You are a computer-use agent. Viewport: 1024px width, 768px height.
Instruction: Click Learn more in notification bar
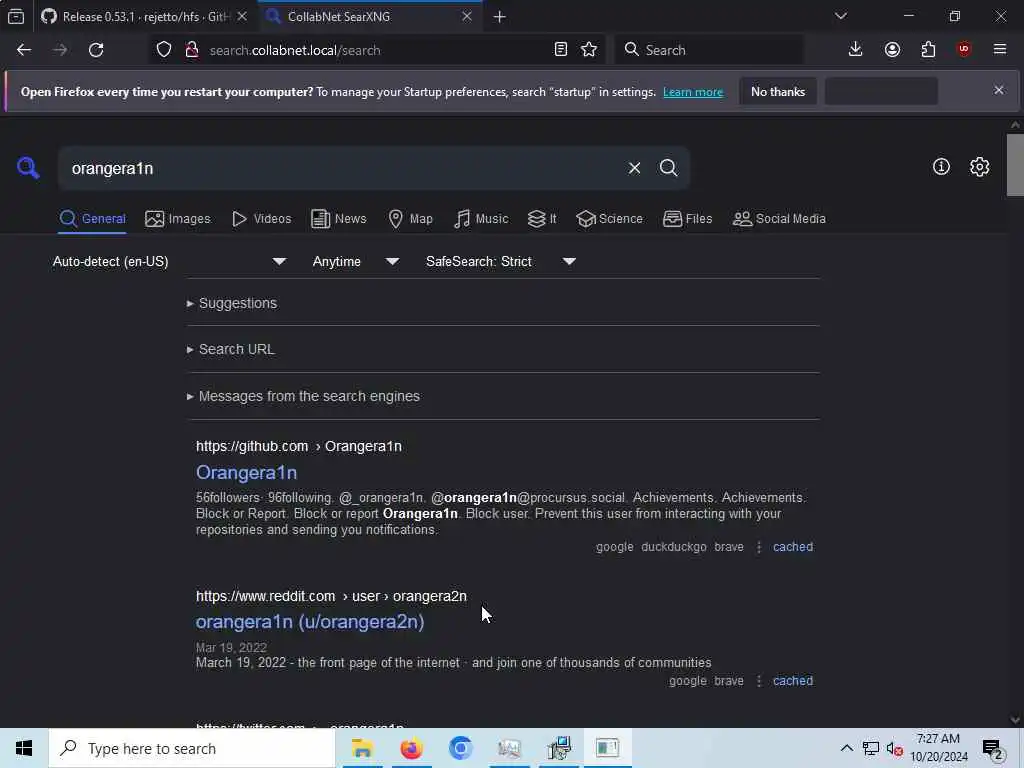coord(693,92)
